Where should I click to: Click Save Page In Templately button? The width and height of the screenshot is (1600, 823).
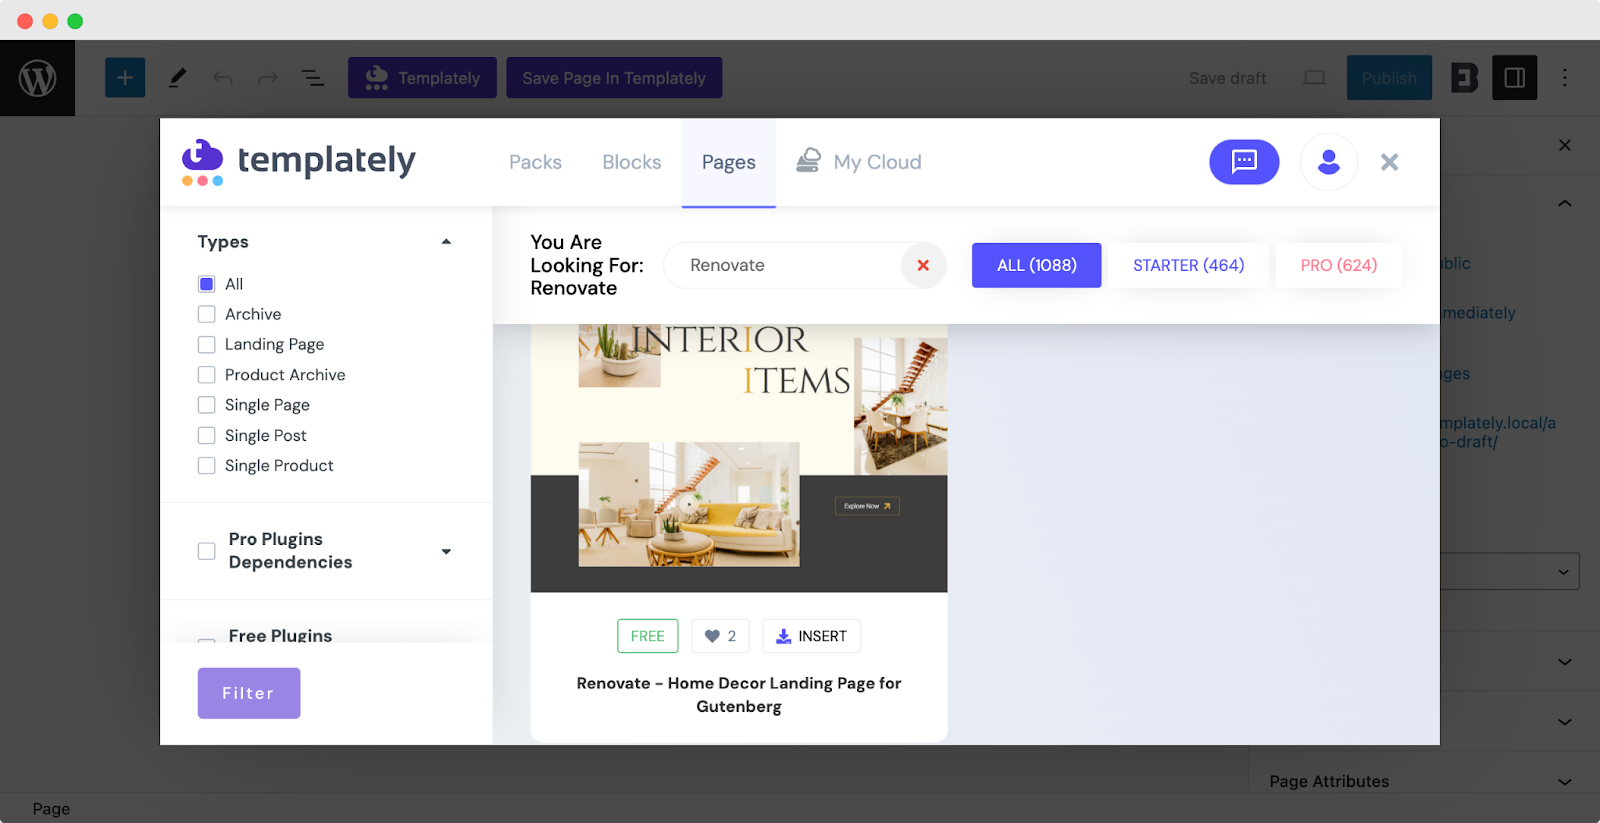click(614, 78)
